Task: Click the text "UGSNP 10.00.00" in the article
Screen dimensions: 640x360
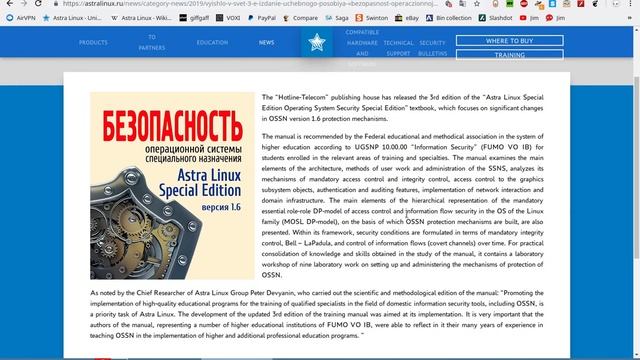Action: click(x=381, y=147)
